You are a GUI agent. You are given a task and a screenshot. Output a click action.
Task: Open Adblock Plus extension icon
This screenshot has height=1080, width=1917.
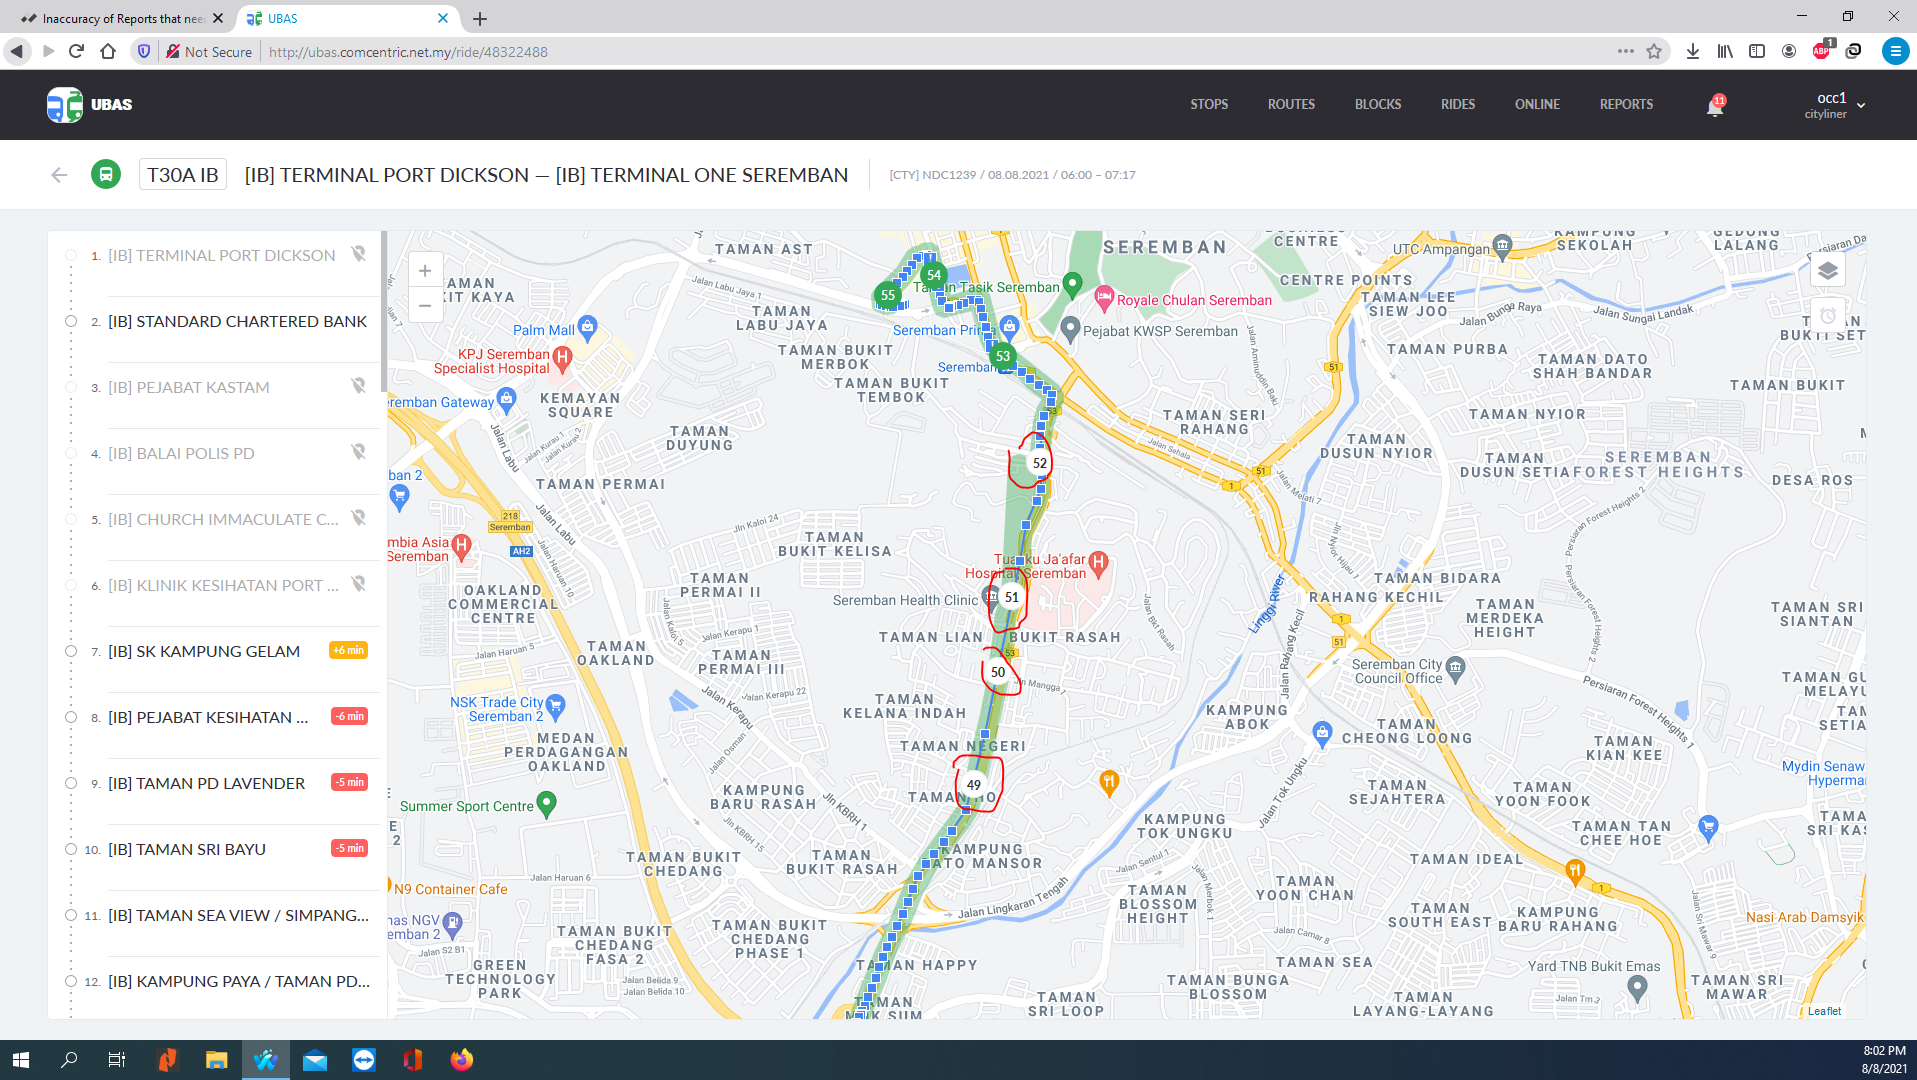1821,51
